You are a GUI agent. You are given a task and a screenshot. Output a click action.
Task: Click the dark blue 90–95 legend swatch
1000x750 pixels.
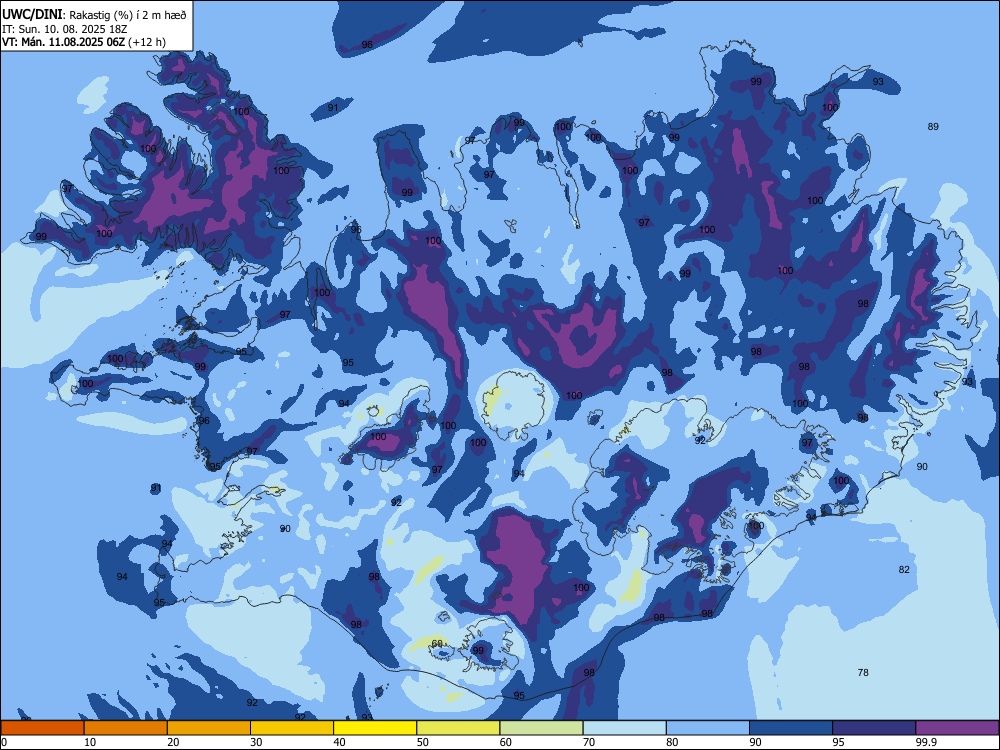tap(791, 728)
